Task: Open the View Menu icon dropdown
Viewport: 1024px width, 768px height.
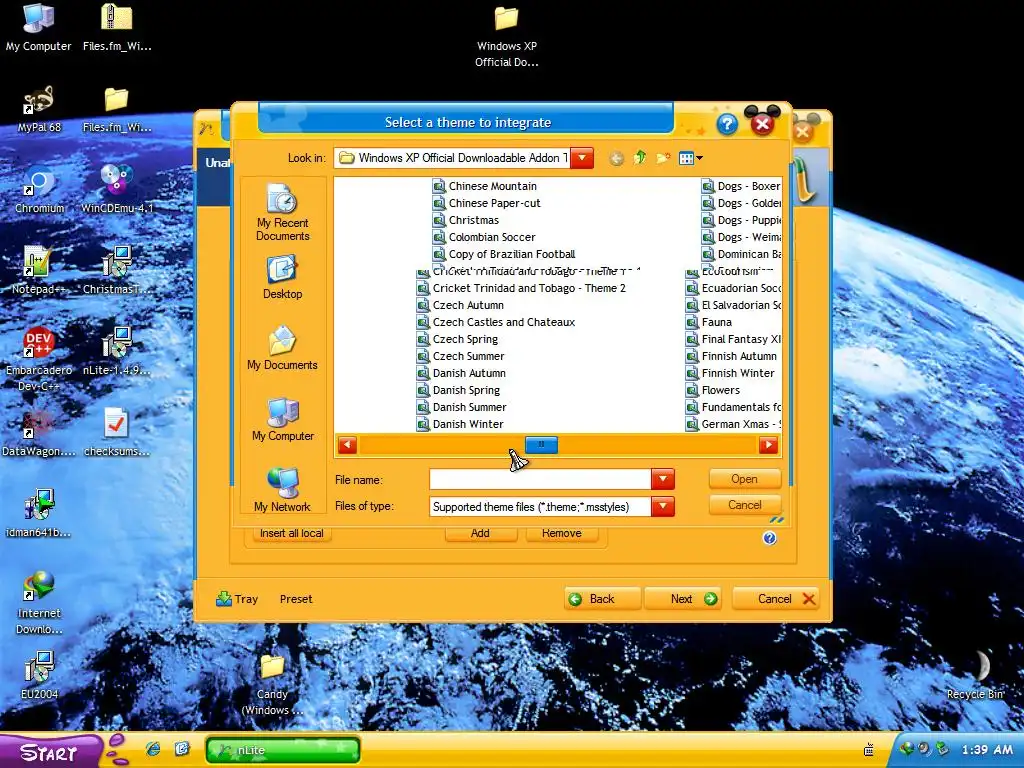Action: (690, 158)
